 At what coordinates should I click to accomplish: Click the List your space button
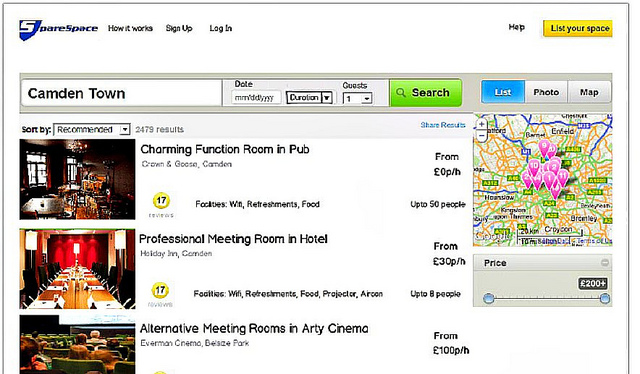point(578,29)
